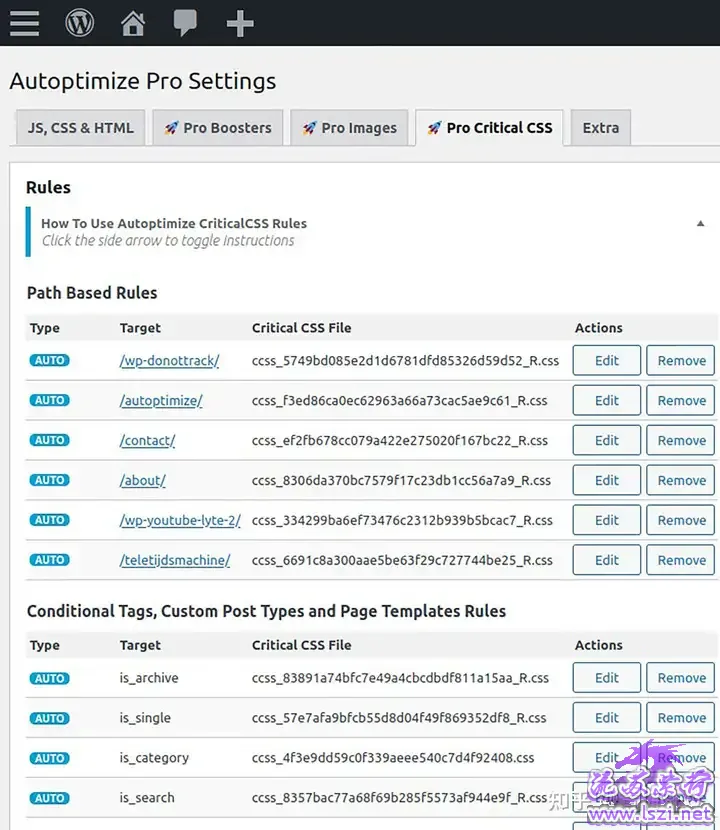Viewport: 720px width, 830px height.
Task: Select ccss_334299ba6ef73476c2312b939b5bcac7_R.css file name
Action: [402, 520]
